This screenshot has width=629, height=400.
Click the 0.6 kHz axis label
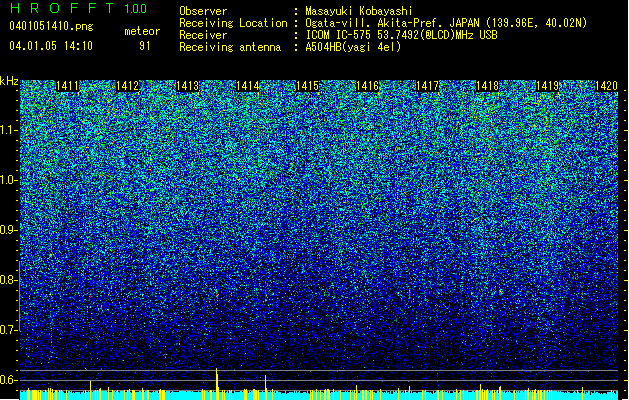8,380
